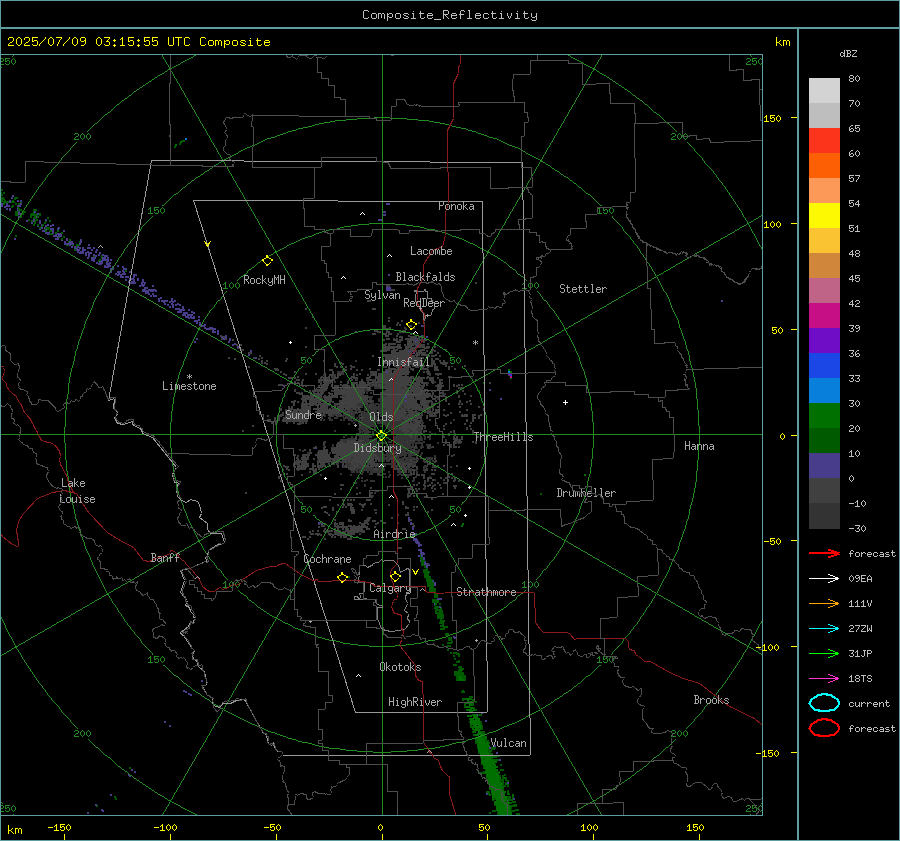Image resolution: width=900 pixels, height=841 pixels.
Task: Select the blue 33–36 dBZ swatch
Action: pyautogui.click(x=824, y=366)
